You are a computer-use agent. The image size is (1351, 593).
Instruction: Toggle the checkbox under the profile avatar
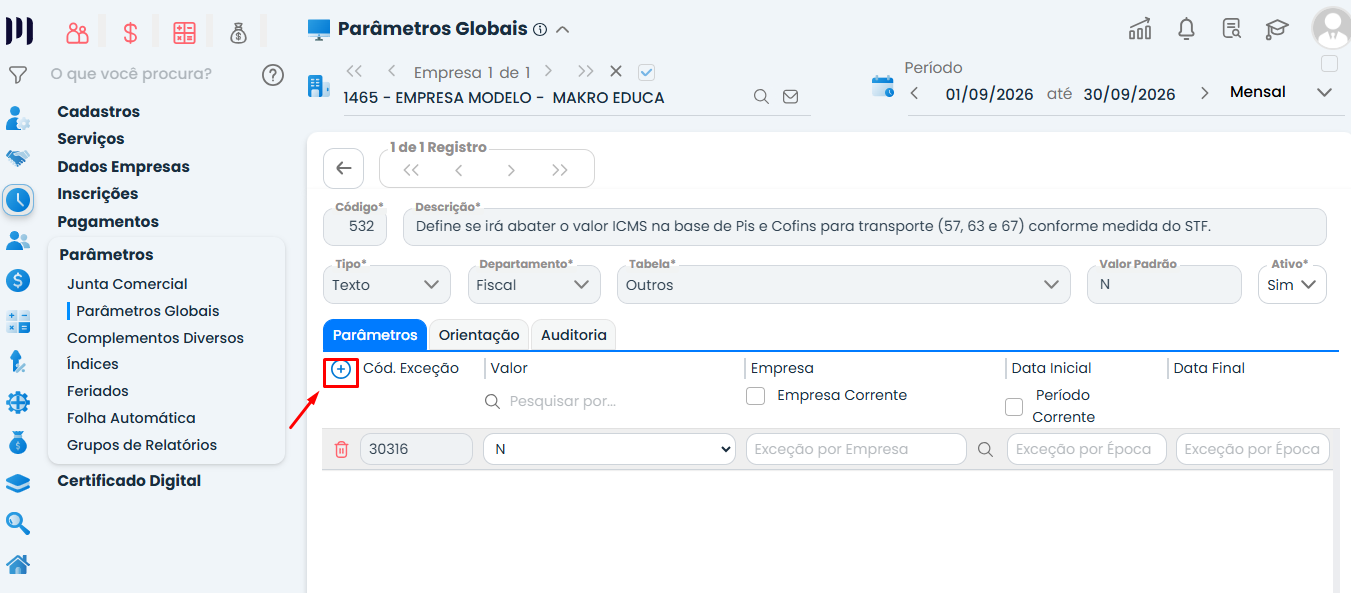1329,64
